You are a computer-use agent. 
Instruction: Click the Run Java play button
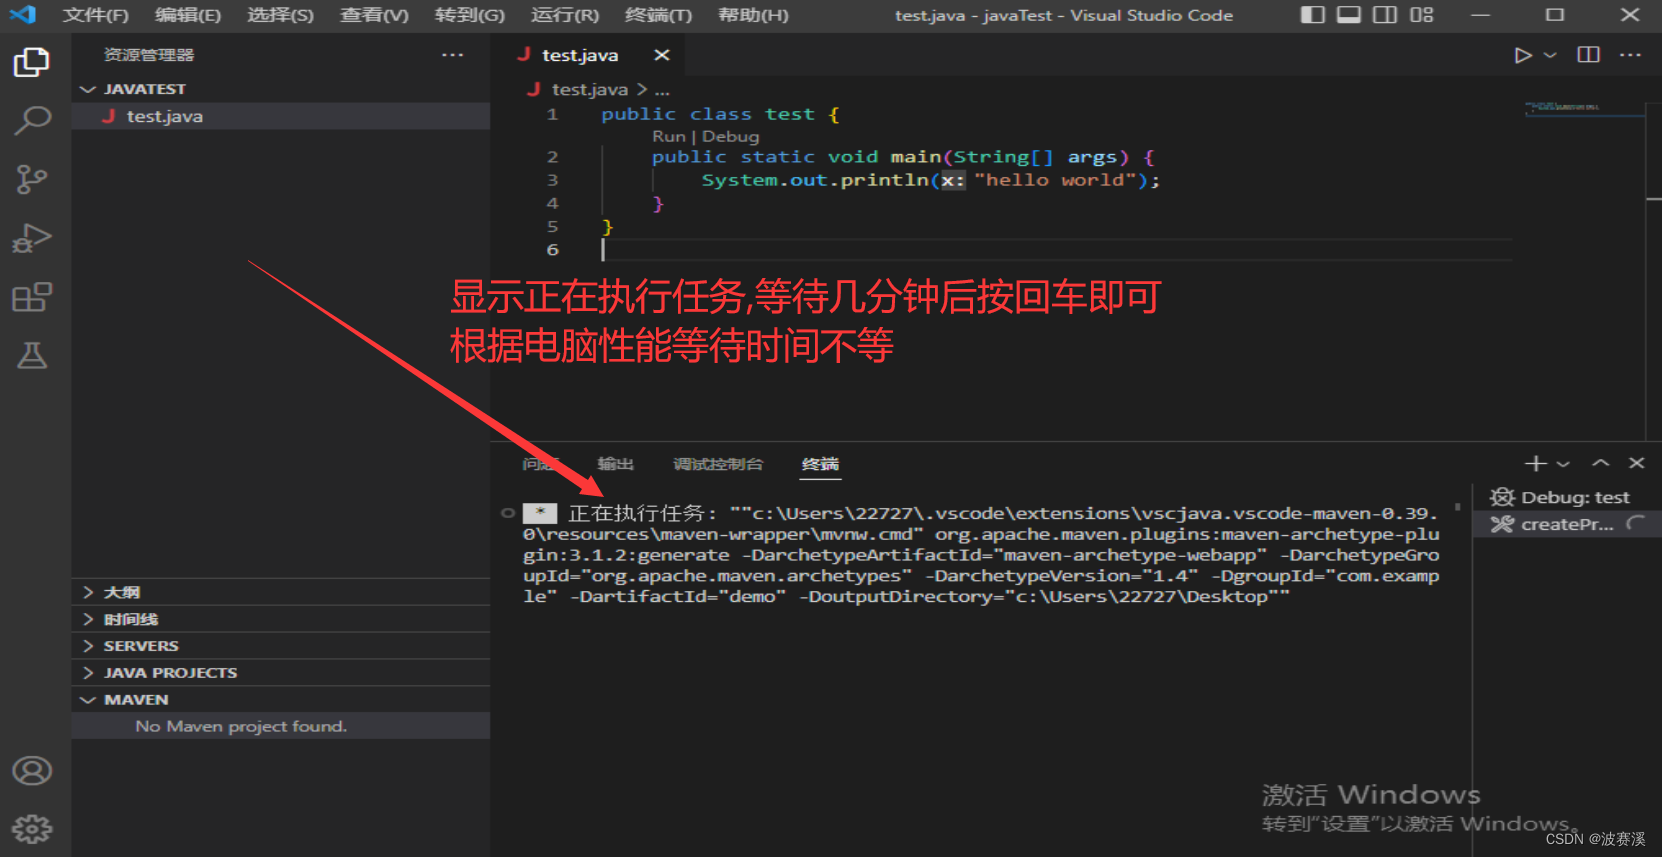click(1522, 55)
